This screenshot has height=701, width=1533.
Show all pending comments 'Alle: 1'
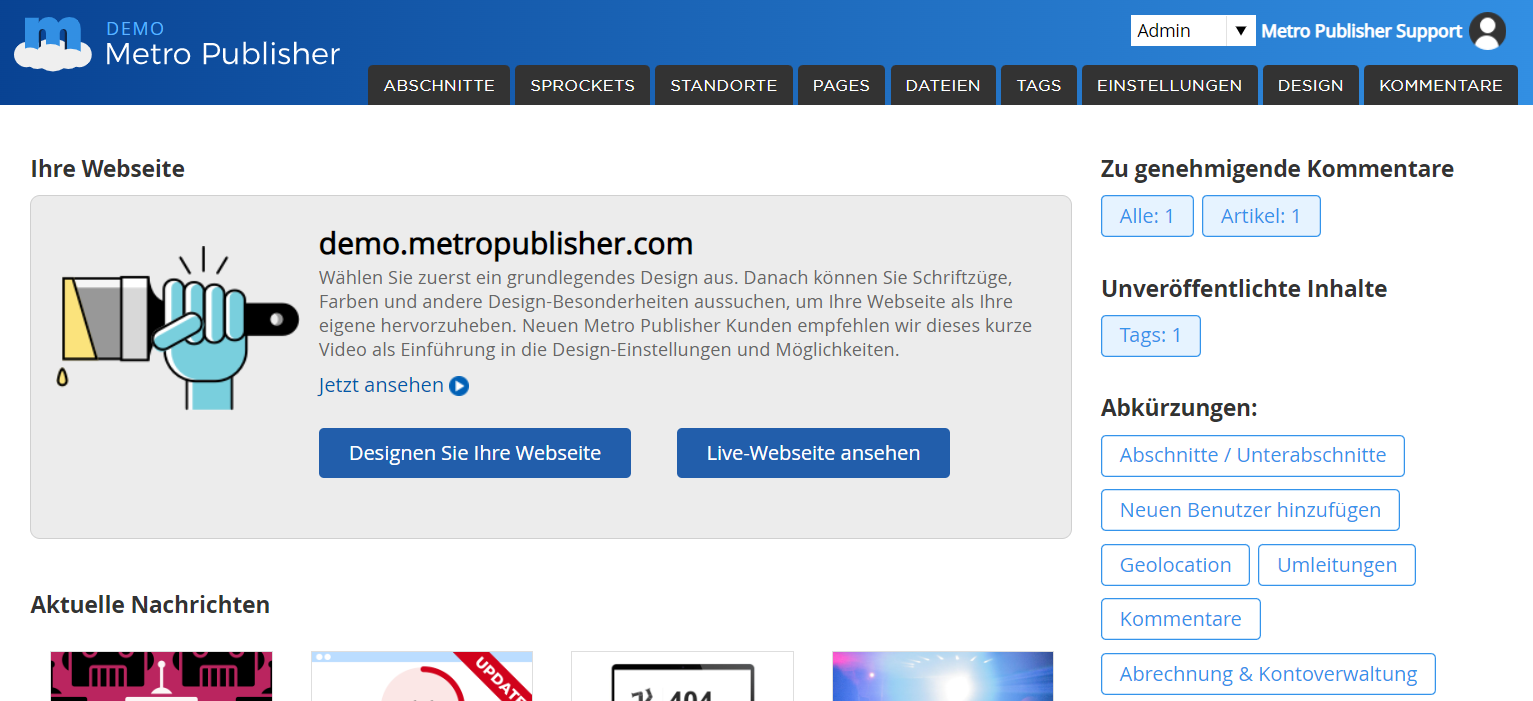tap(1147, 216)
